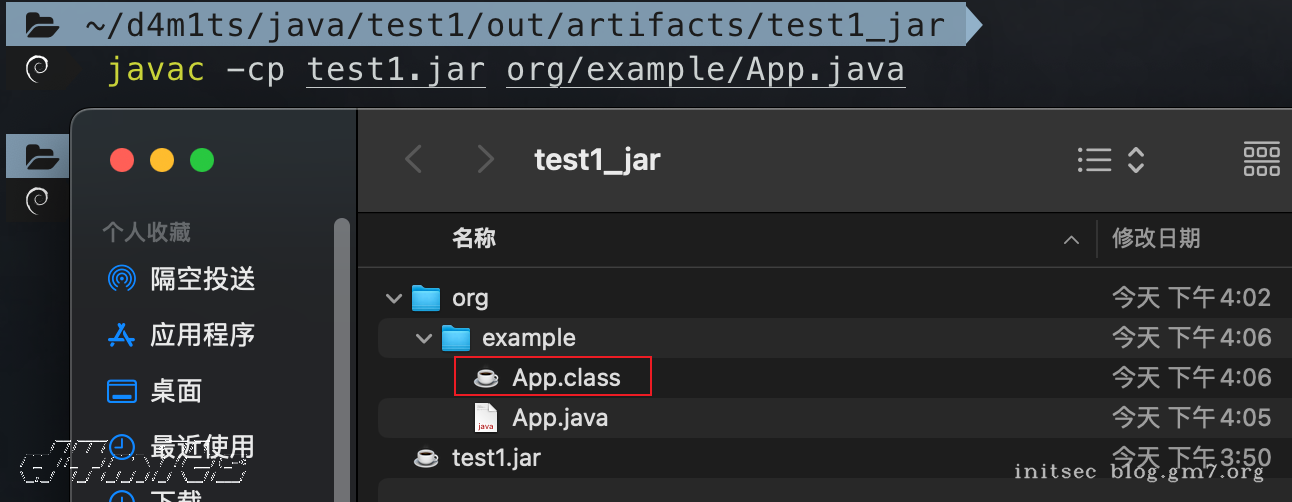Select the test1.jar file
This screenshot has width=1292, height=502.
496,458
